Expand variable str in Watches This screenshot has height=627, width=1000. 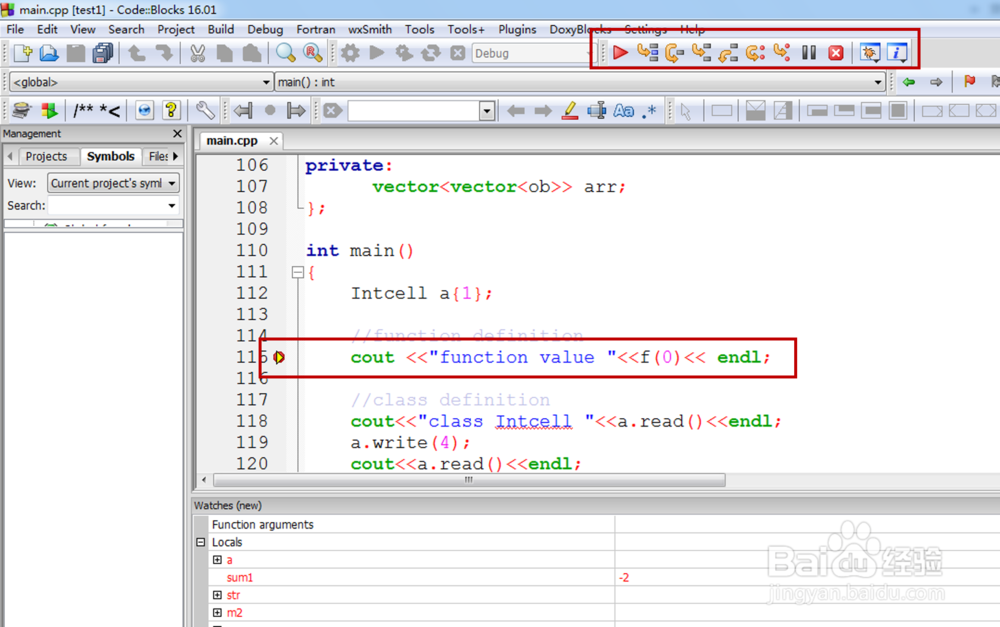tap(217, 594)
